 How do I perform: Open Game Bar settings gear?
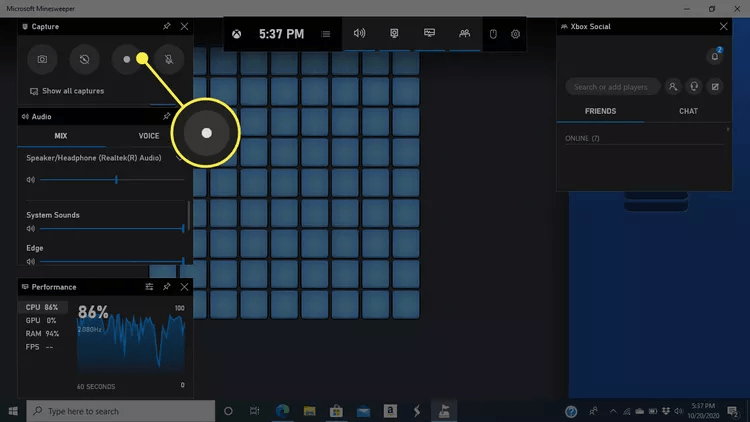pyautogui.click(x=516, y=34)
